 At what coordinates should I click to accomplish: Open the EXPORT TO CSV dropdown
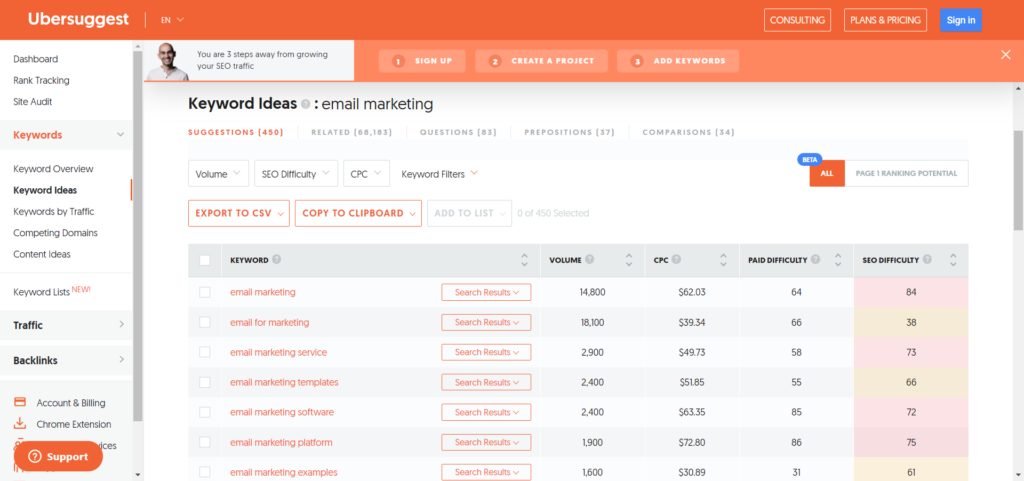239,213
